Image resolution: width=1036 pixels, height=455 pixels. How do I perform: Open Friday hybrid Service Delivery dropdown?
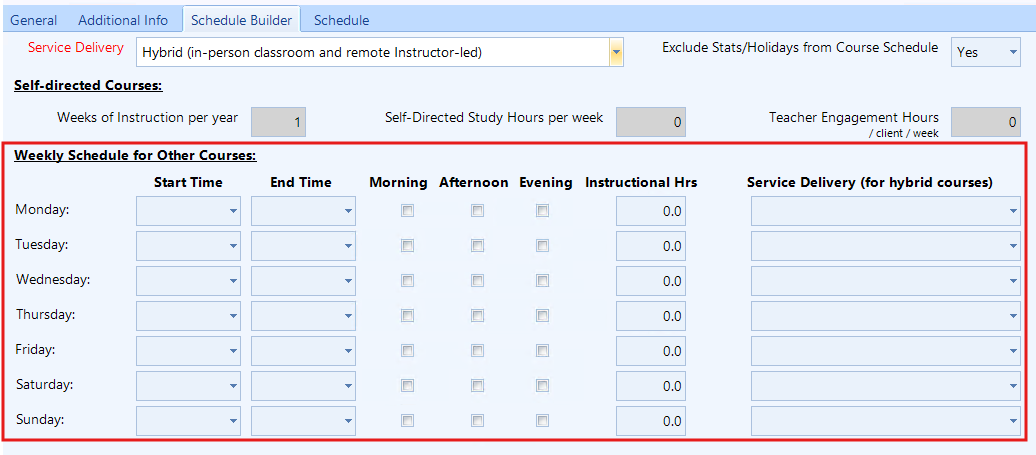(x=886, y=351)
